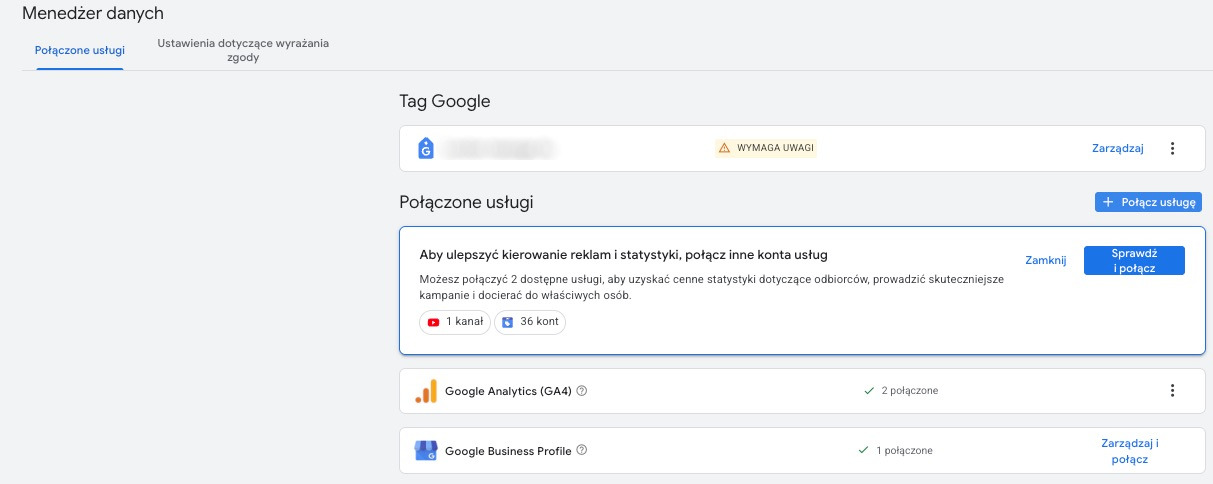Click the Menedżer danych page title
Screen dimensions: 1213x484
tap(93, 13)
